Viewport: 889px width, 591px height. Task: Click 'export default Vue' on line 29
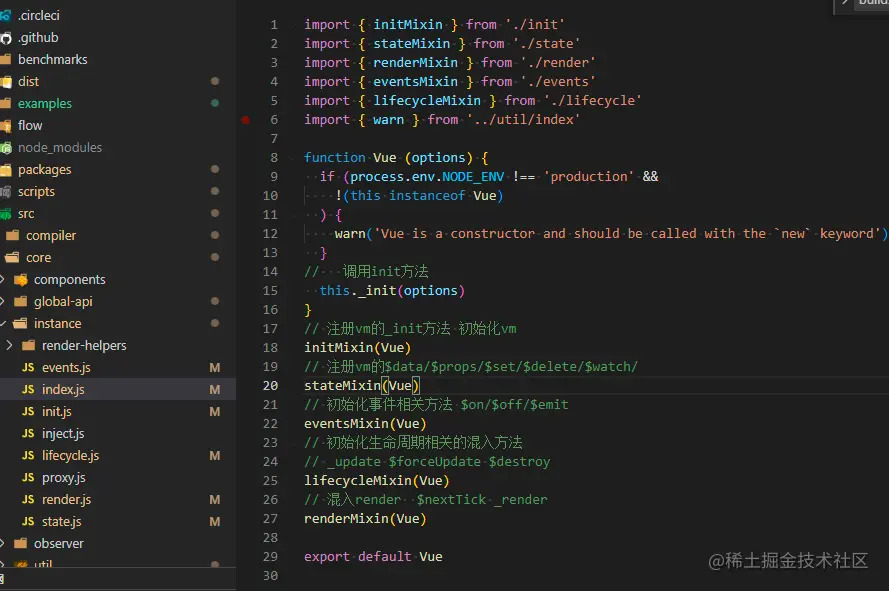pos(373,557)
